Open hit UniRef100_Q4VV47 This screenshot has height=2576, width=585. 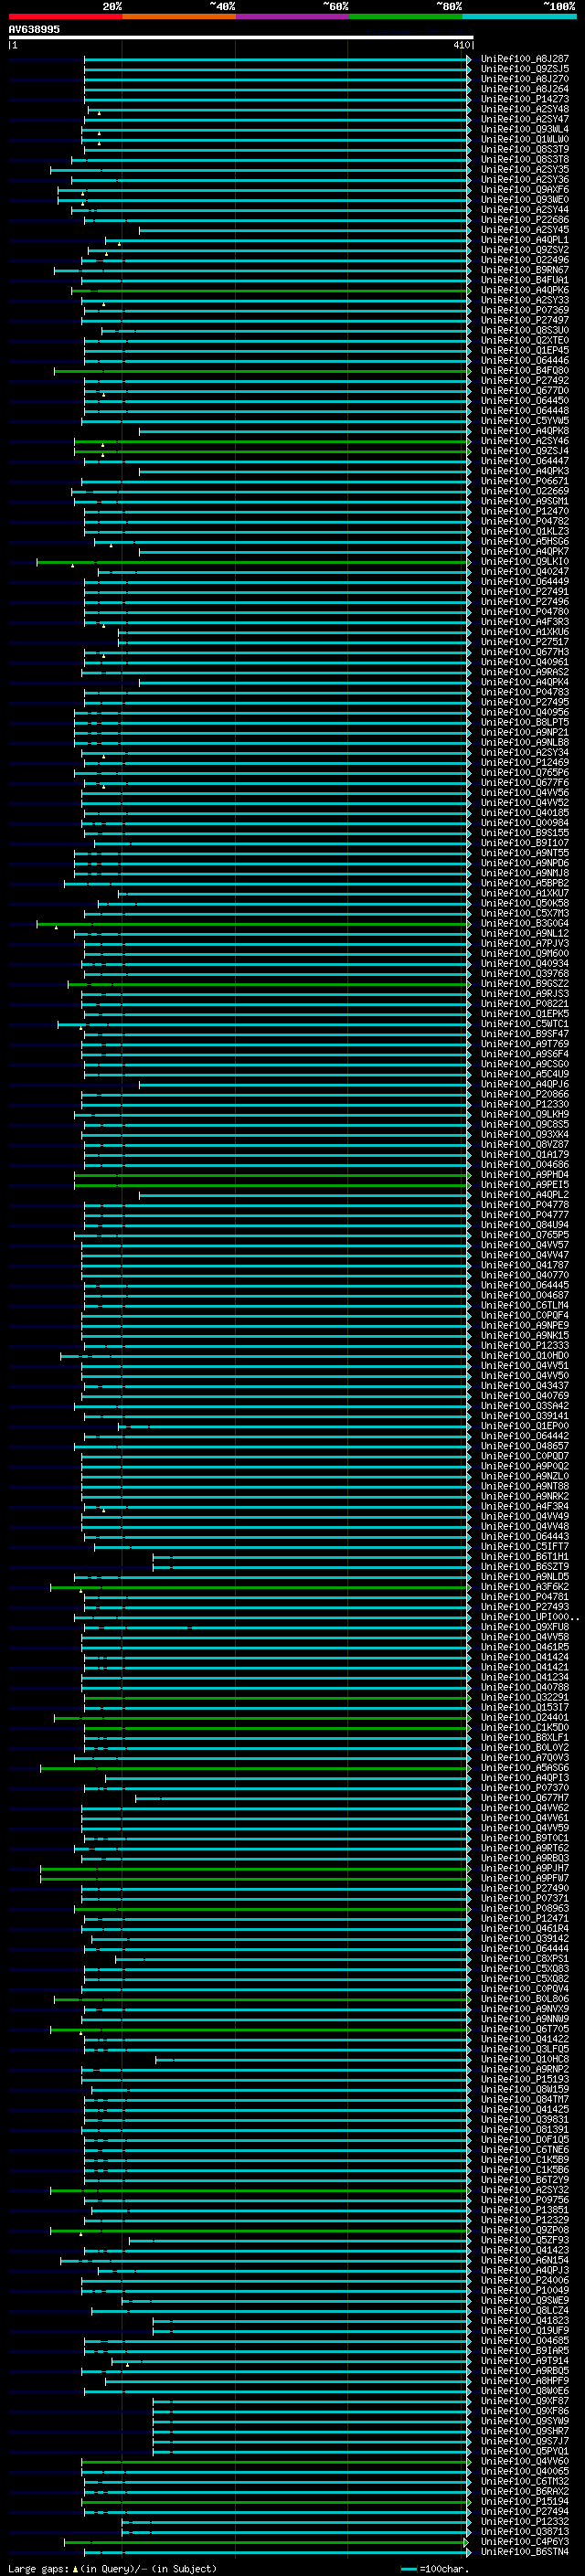(525, 1255)
